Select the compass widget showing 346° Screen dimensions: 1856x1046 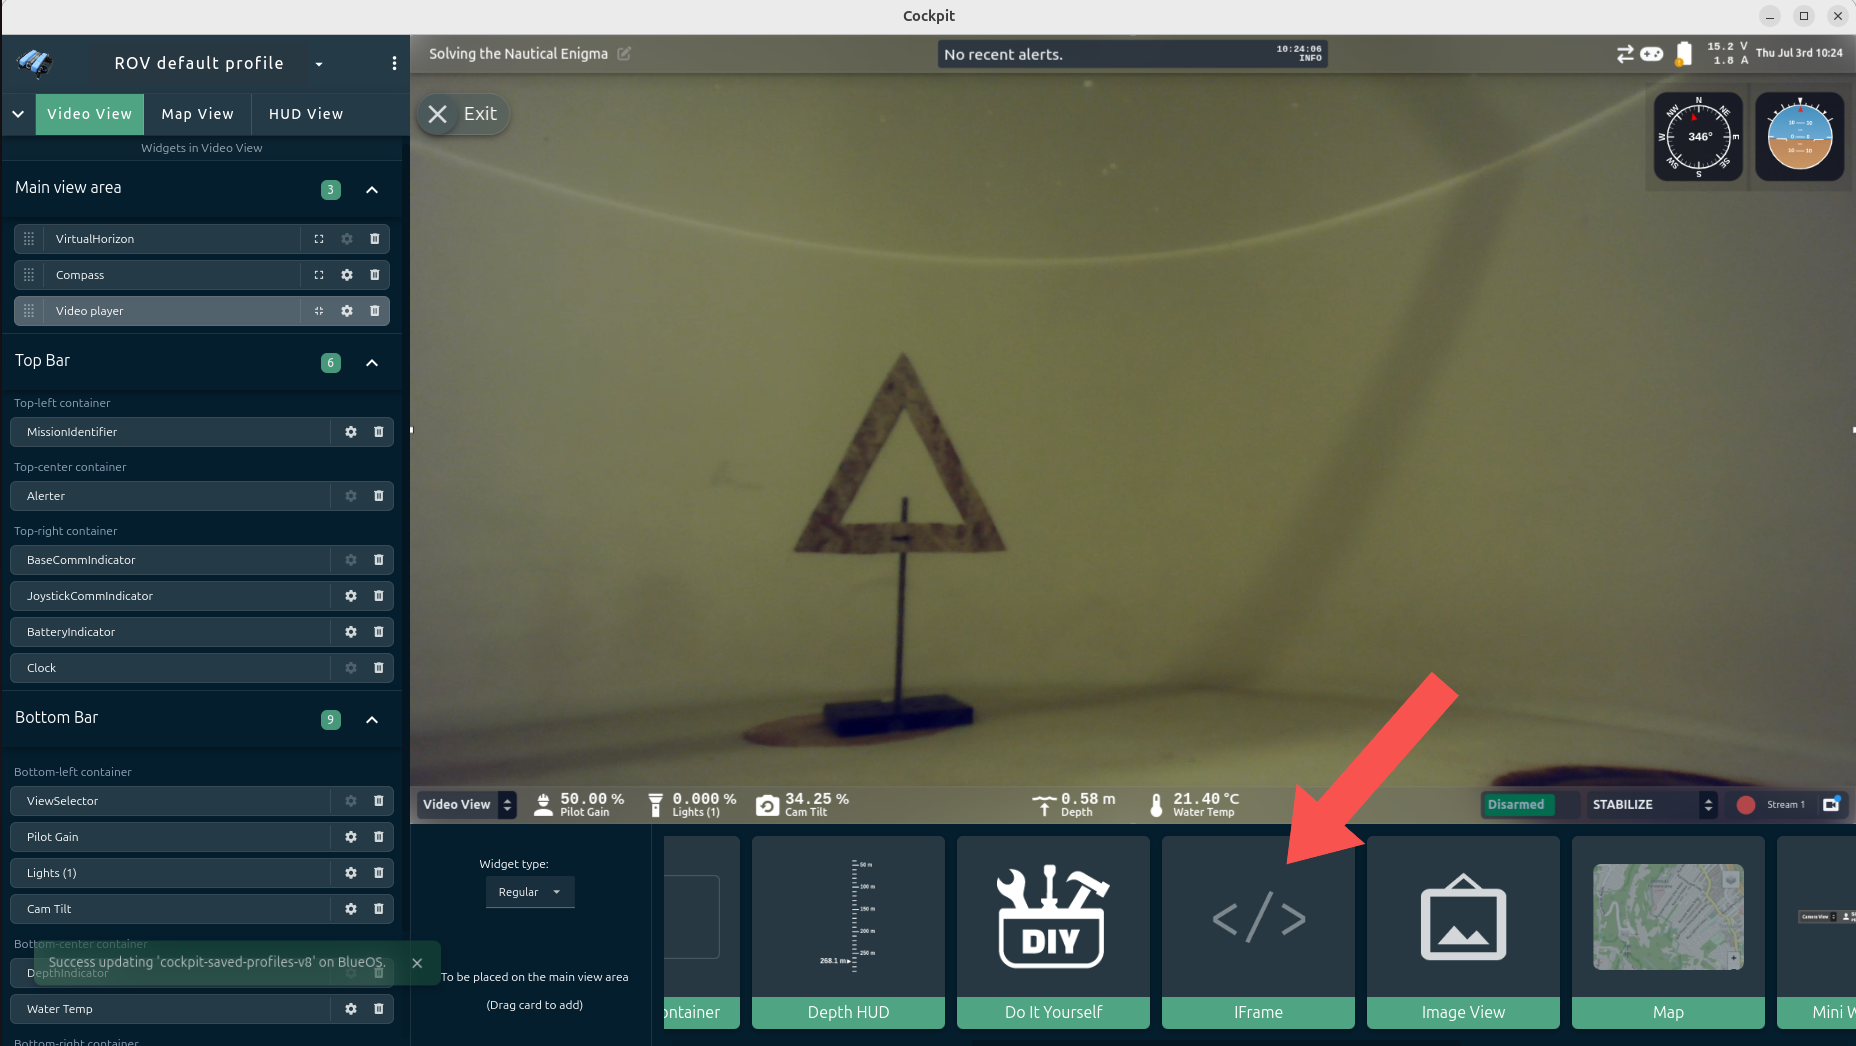pyautogui.click(x=1698, y=137)
